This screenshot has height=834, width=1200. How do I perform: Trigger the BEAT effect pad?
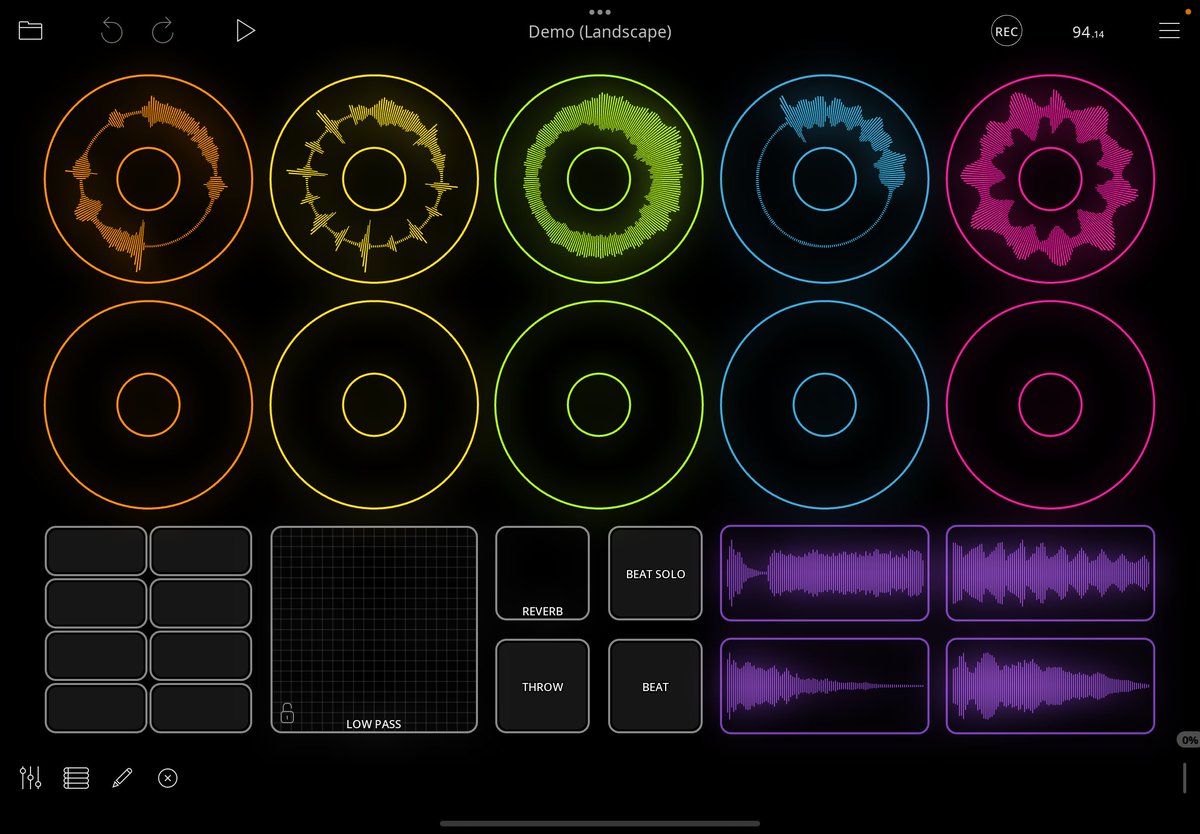coord(655,686)
